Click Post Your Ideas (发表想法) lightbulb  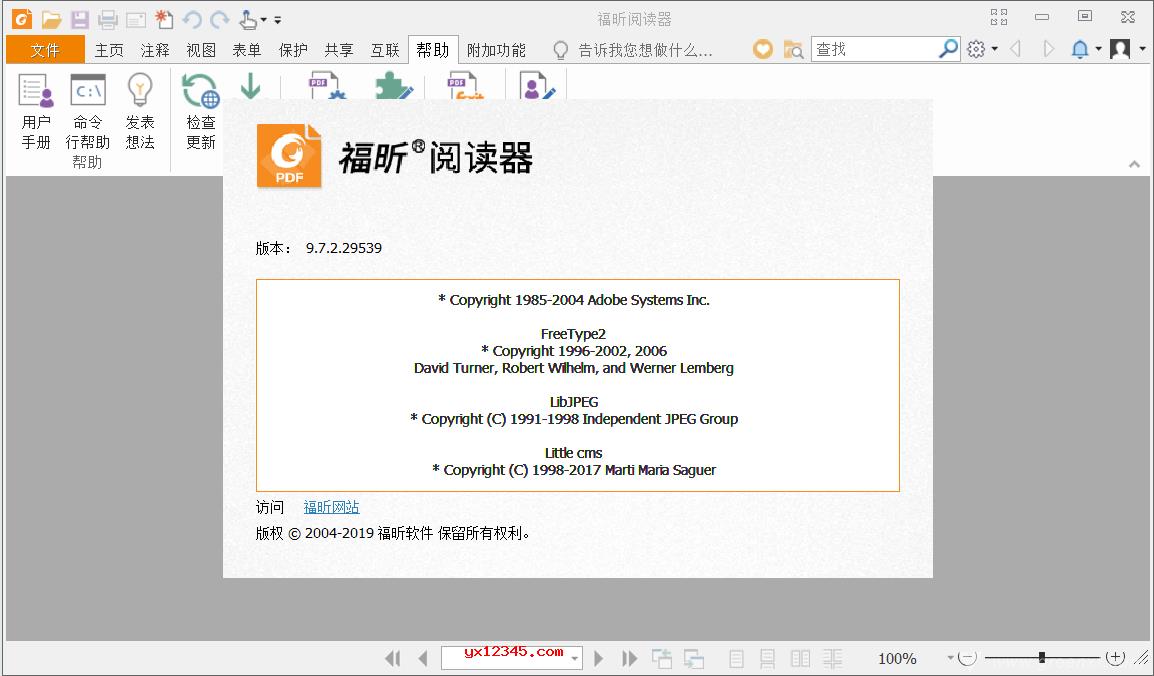click(140, 112)
